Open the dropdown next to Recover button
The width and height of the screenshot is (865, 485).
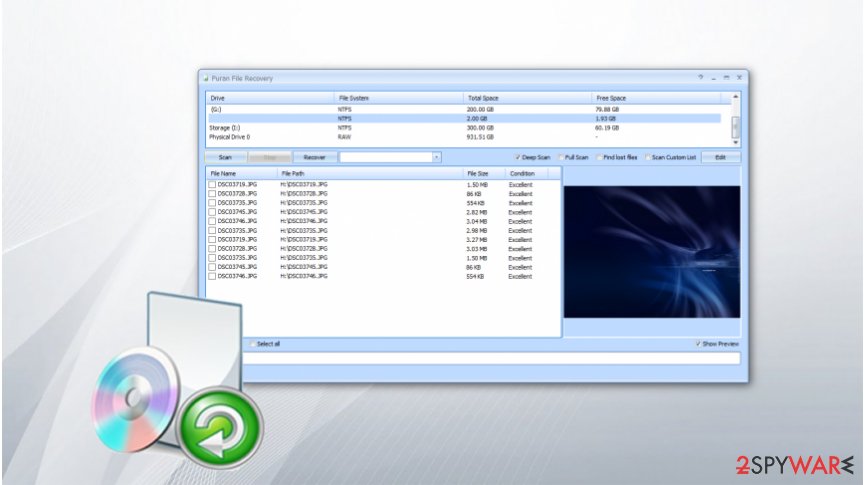pos(436,157)
